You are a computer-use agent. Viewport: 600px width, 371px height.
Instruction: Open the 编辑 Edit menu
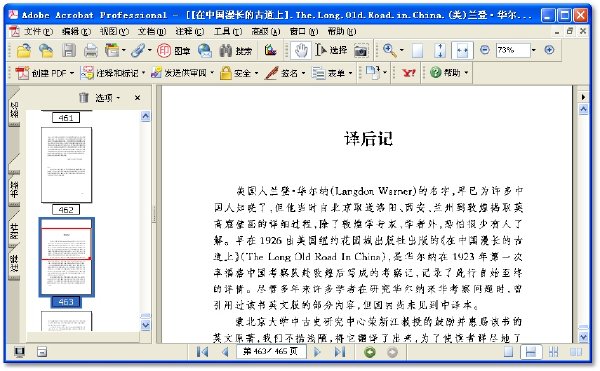(76, 31)
